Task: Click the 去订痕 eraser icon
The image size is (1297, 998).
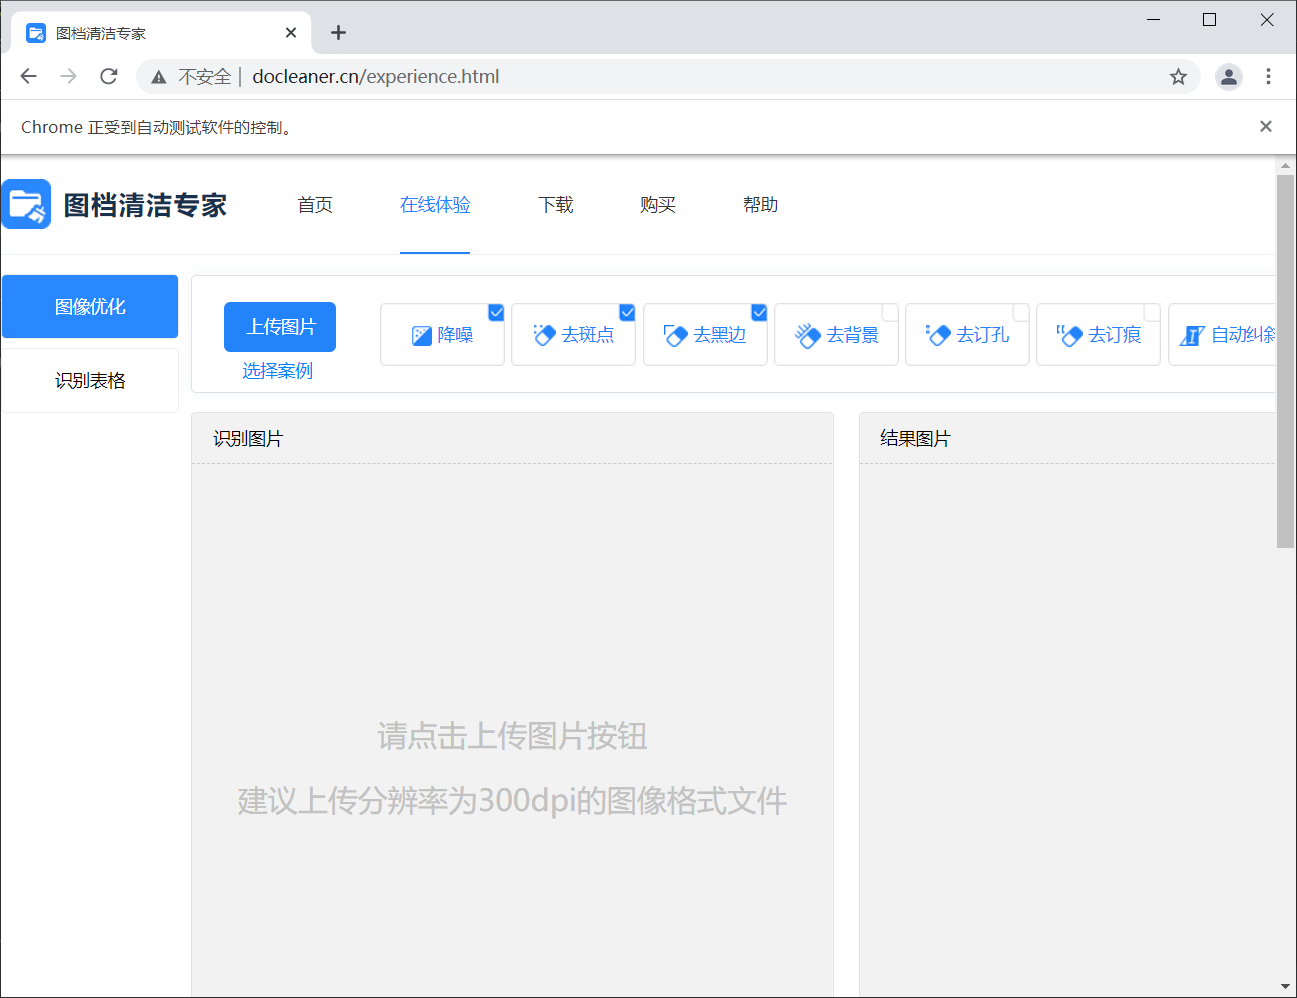Action: coord(1070,335)
